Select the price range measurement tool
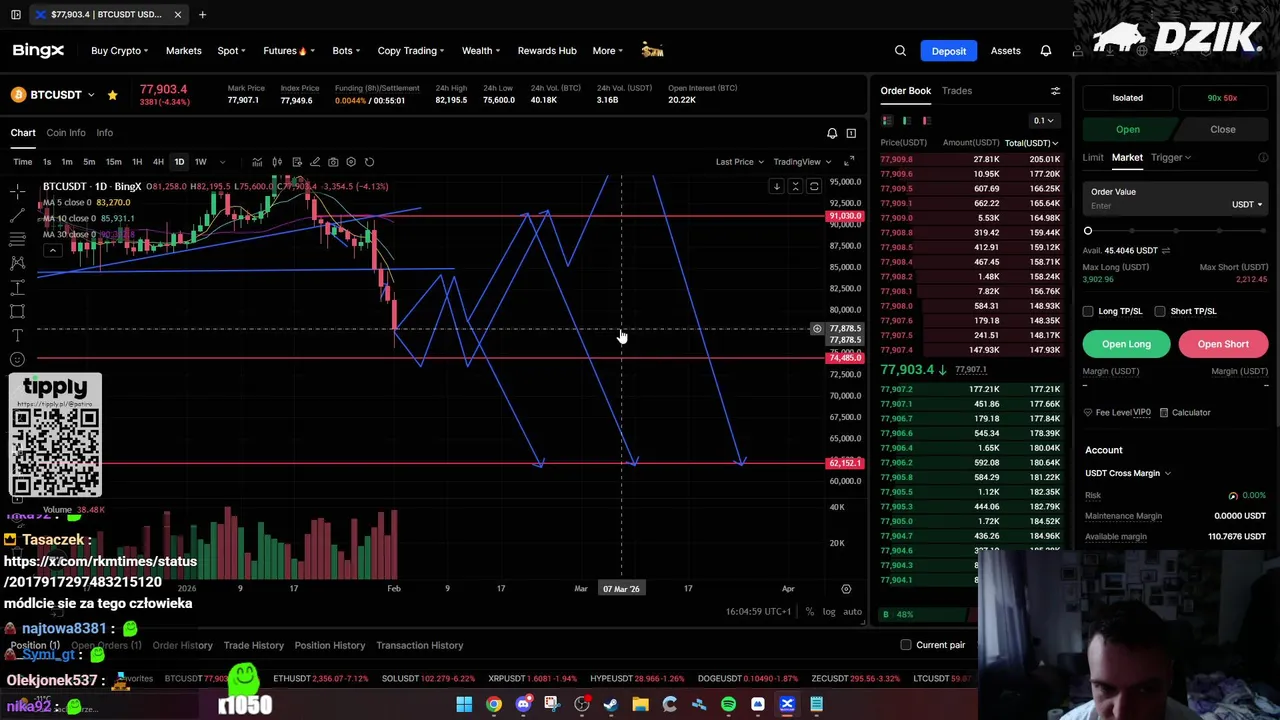 pos(17,287)
